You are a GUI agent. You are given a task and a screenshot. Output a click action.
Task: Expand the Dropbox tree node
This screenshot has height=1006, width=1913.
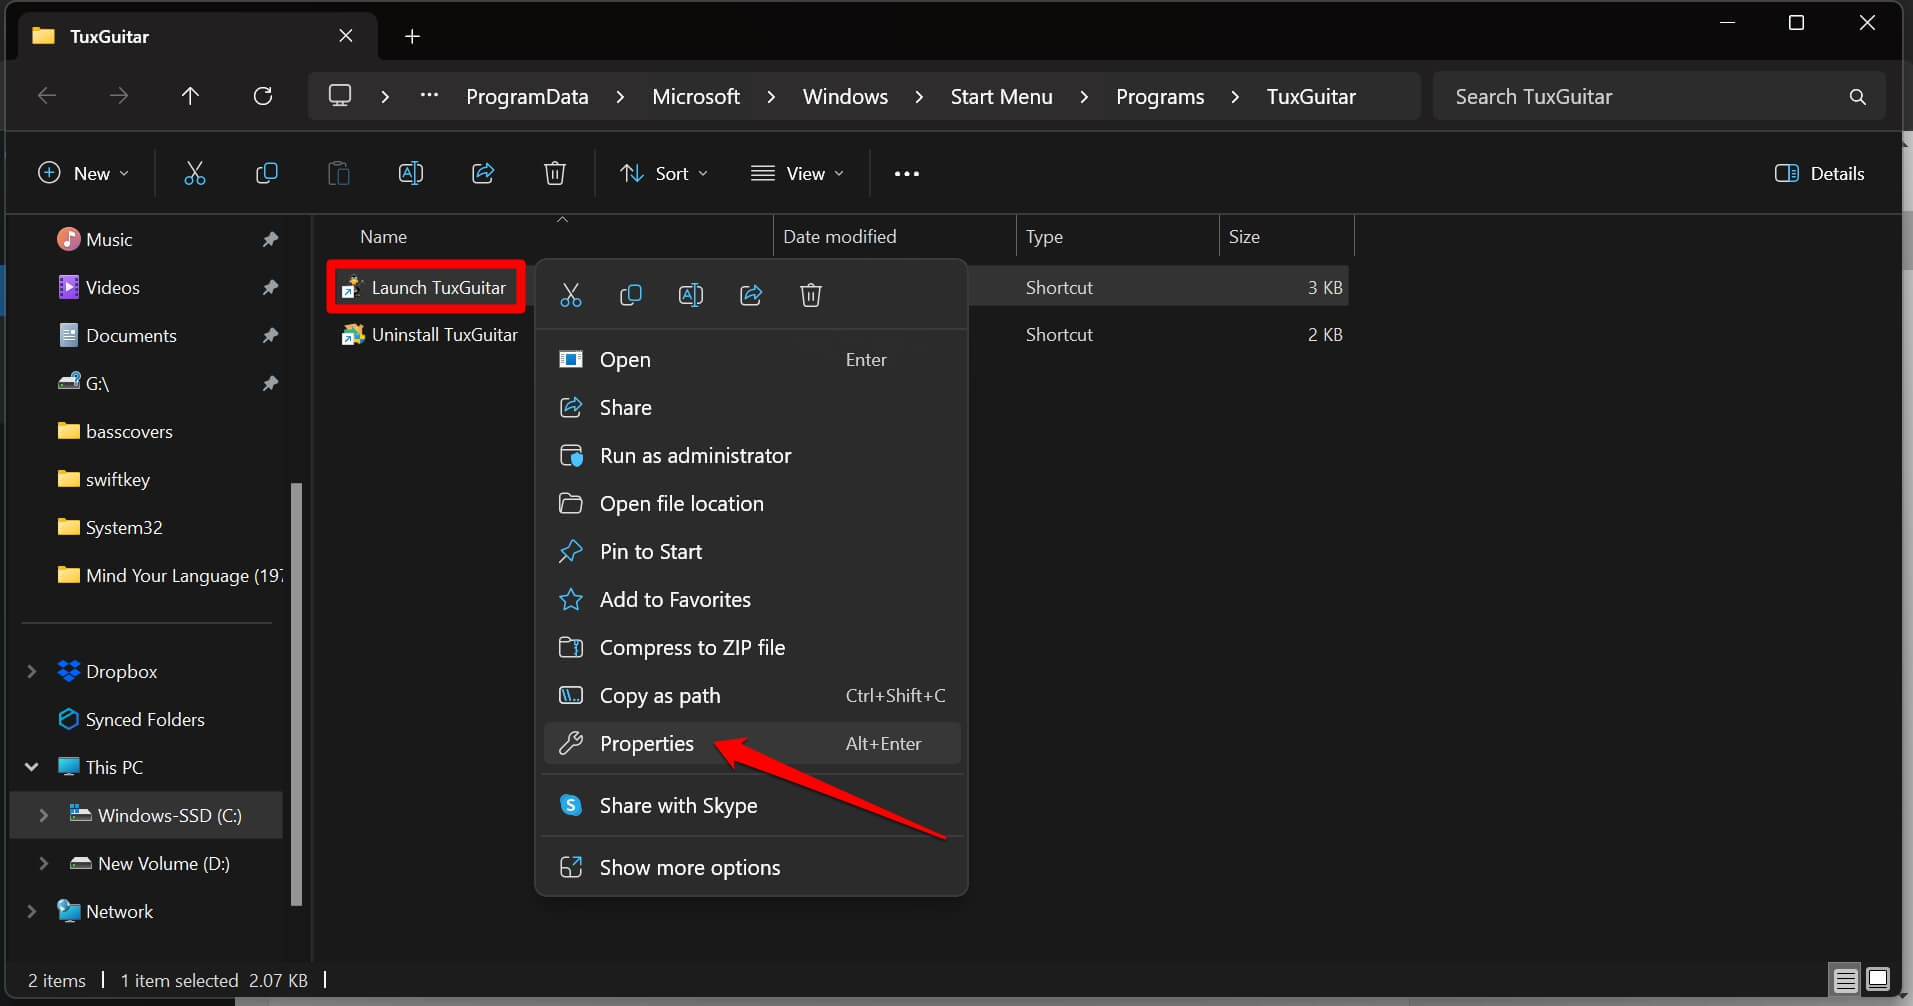(x=31, y=672)
